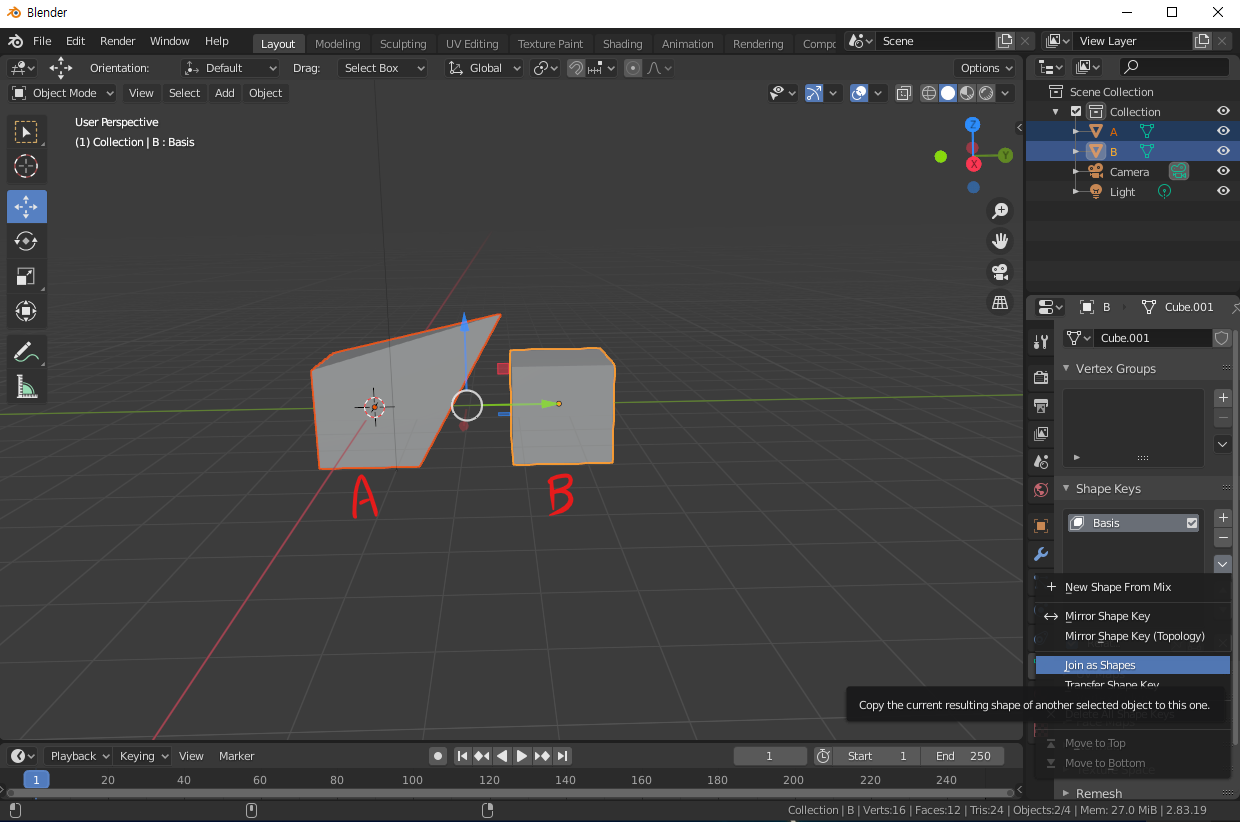Screen dimensions: 1240x822
Task: Select the Cursor tool
Action: click(26, 166)
